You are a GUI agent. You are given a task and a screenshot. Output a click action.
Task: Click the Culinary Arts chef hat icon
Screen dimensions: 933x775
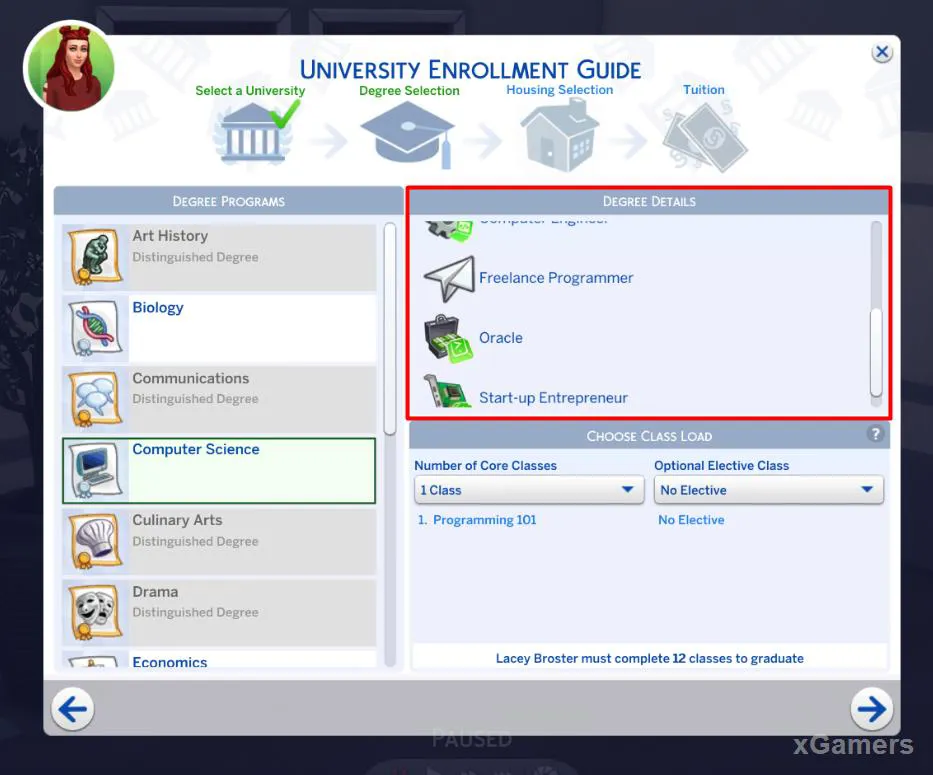pos(95,541)
